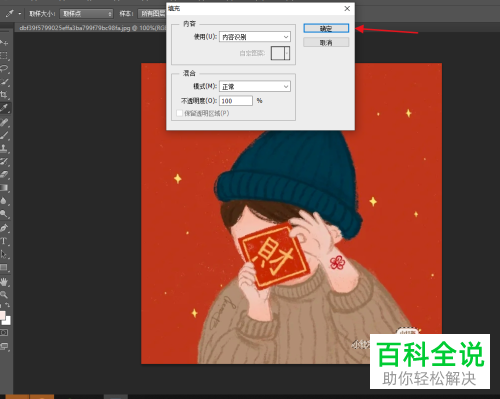Open the 自定图案 custom pattern picker
500x399 pixels.
point(280,53)
